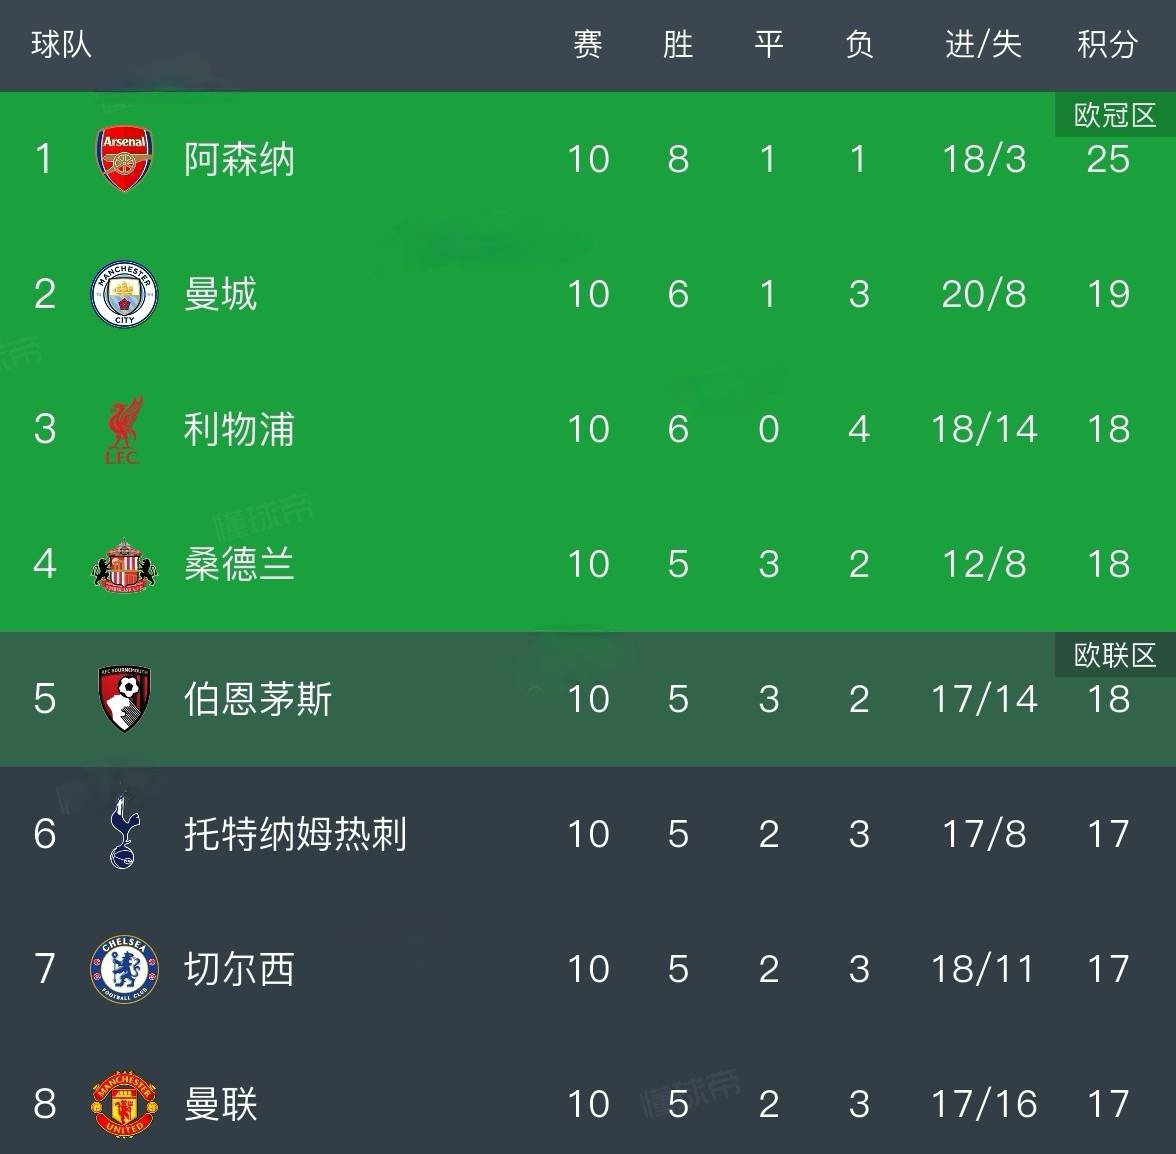This screenshot has width=1176, height=1154.
Task: Click the Arsenal club crest
Action: pos(124,159)
